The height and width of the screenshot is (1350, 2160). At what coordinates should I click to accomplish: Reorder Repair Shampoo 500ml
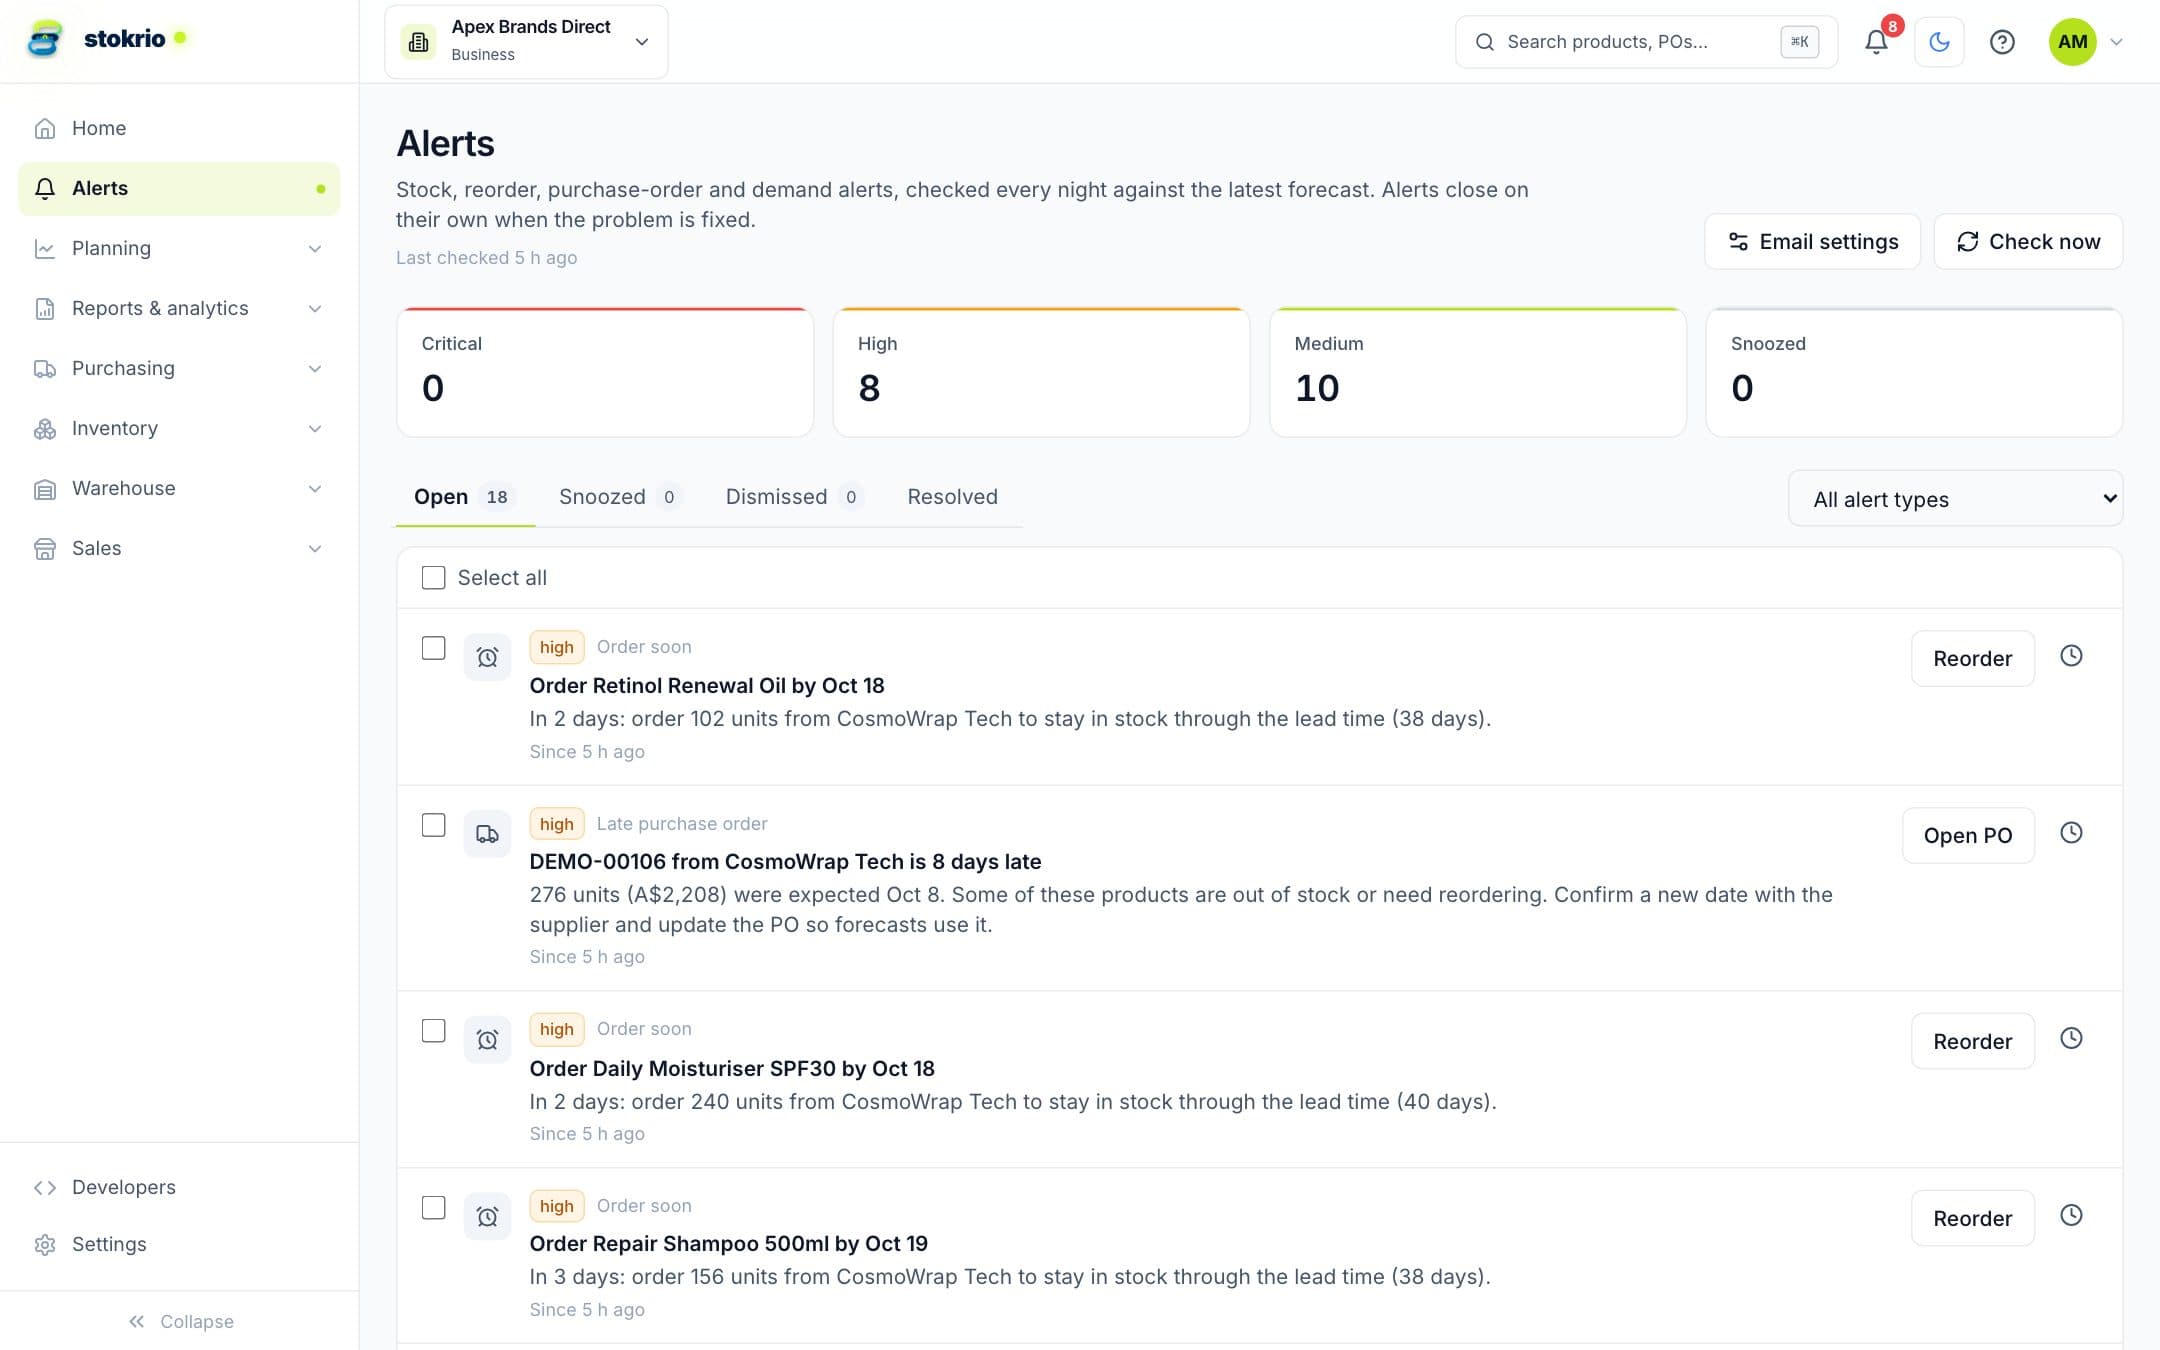tap(1972, 1218)
